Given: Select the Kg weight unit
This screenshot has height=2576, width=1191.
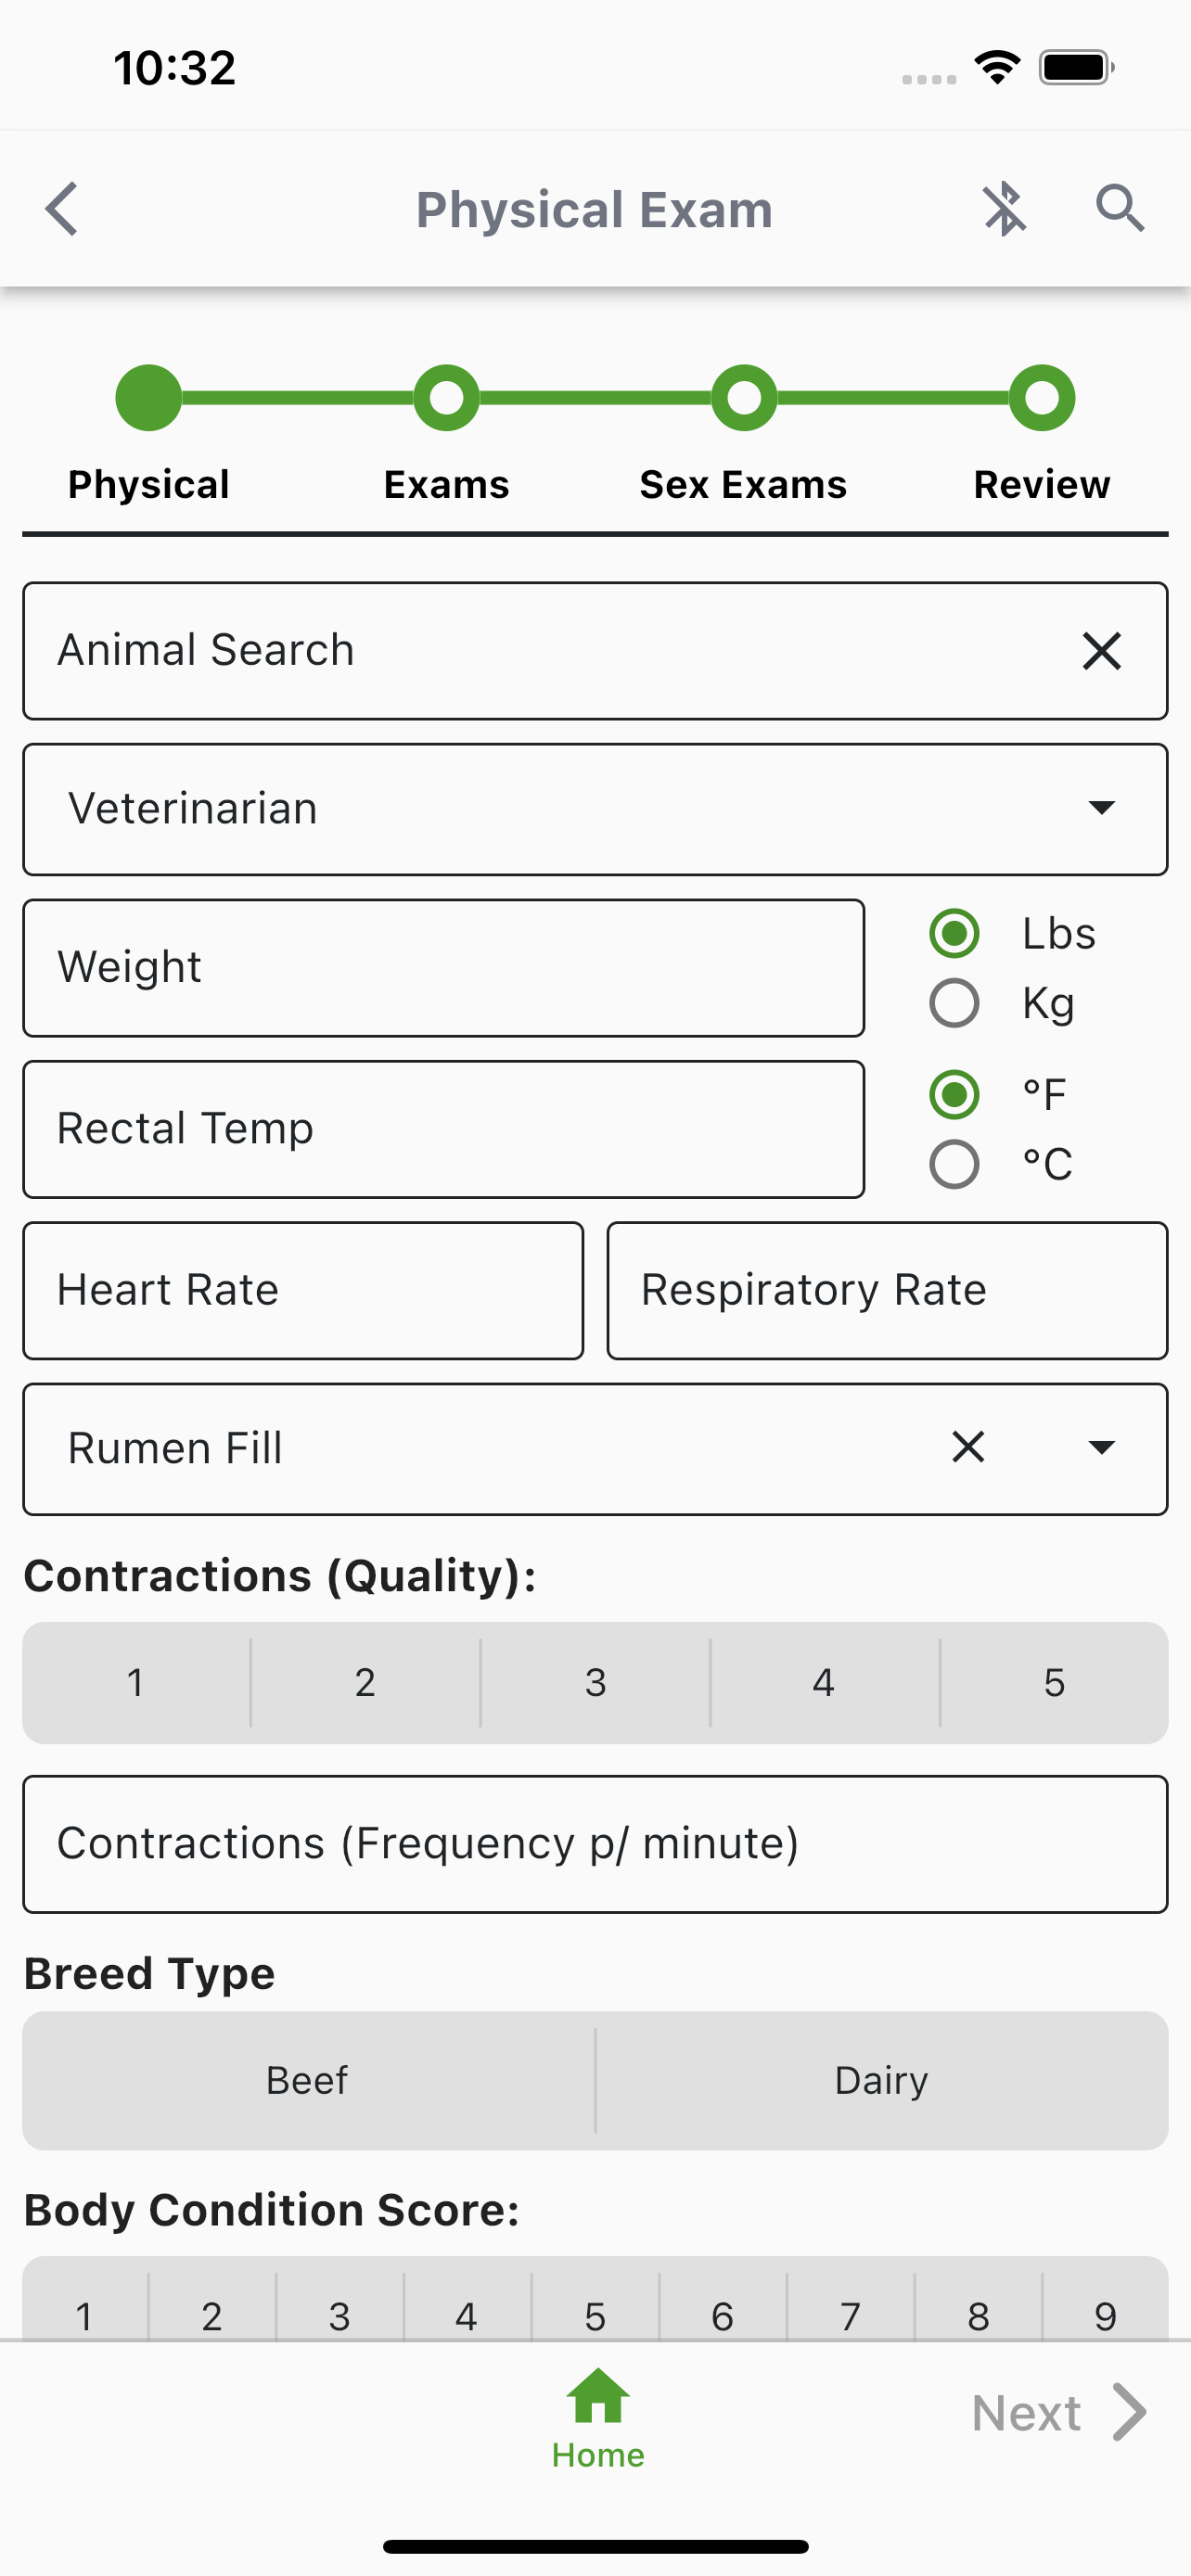Looking at the screenshot, I should [x=954, y=1003].
